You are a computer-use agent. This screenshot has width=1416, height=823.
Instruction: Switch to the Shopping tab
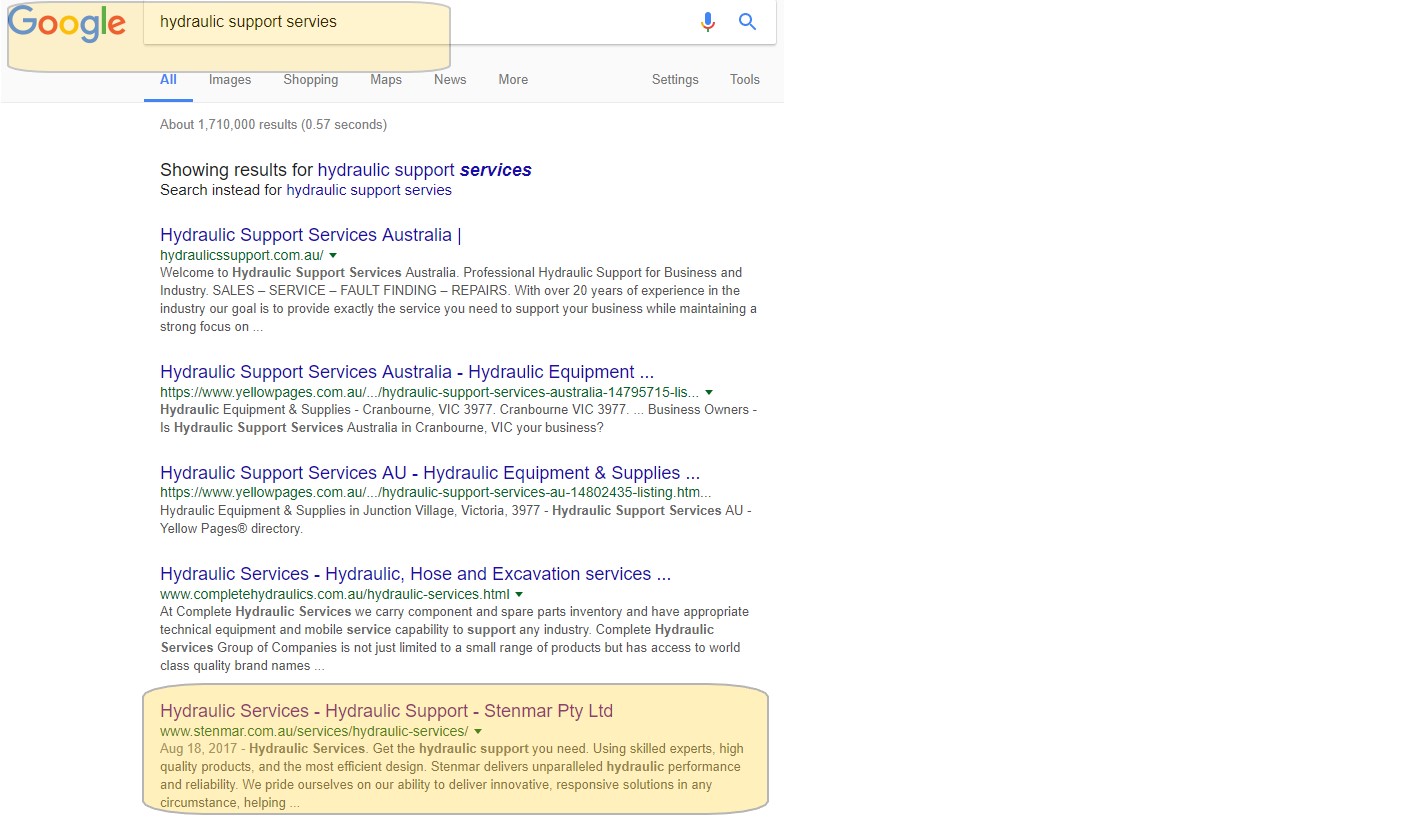[311, 80]
